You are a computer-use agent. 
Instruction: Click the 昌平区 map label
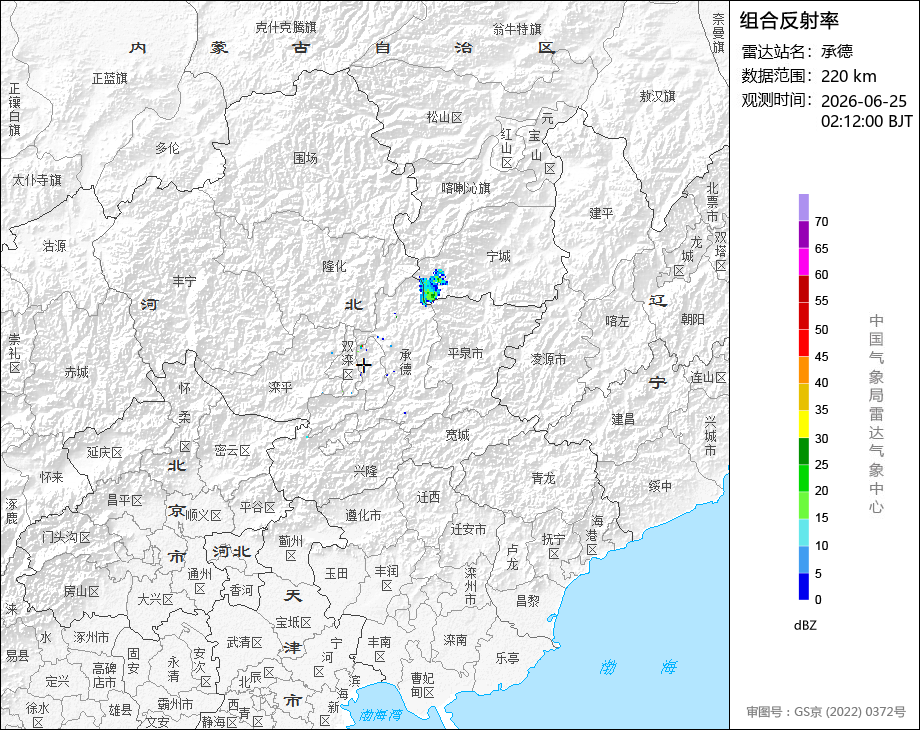click(x=125, y=501)
